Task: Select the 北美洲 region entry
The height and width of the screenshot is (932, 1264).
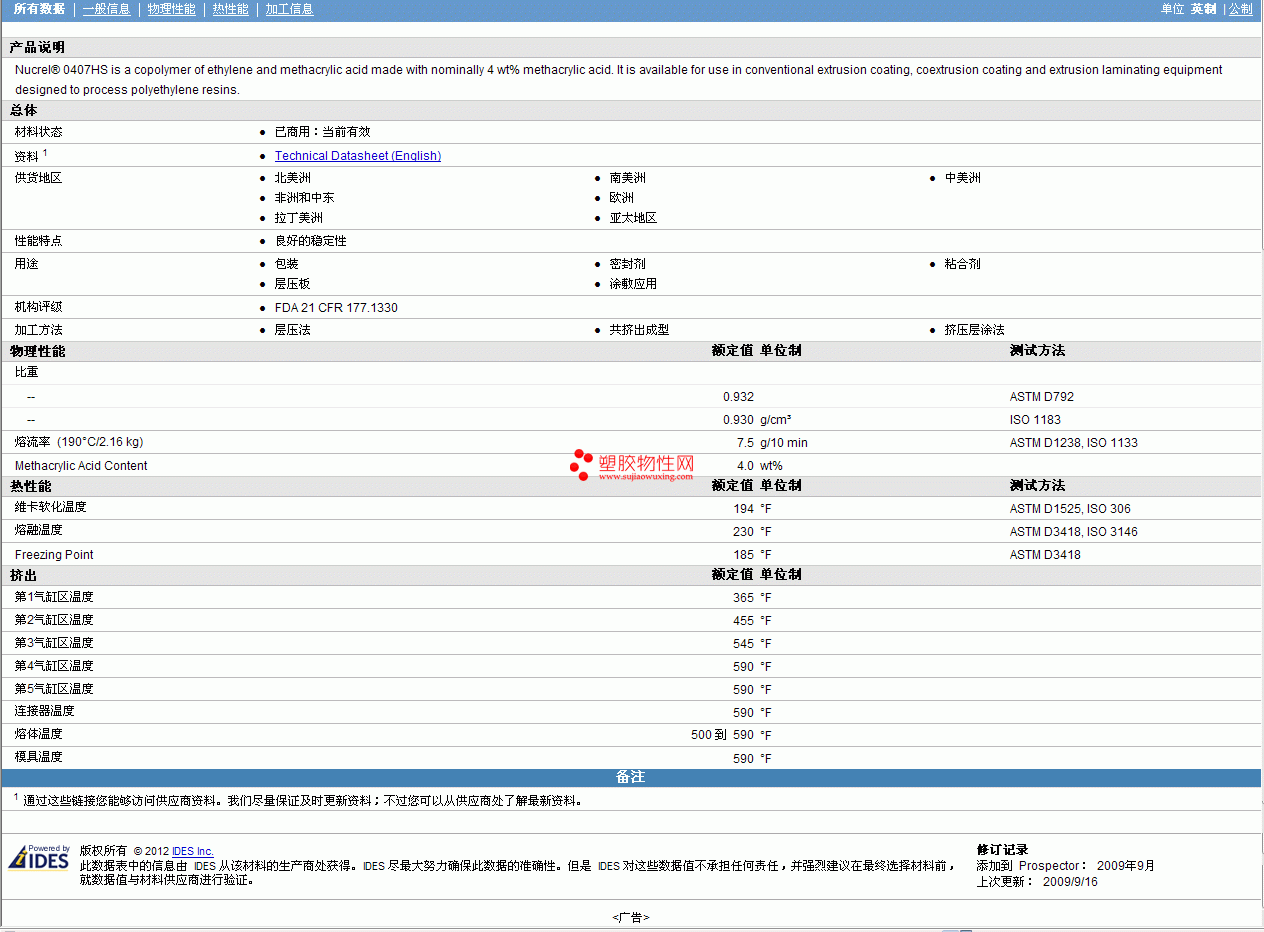Action: (293, 178)
